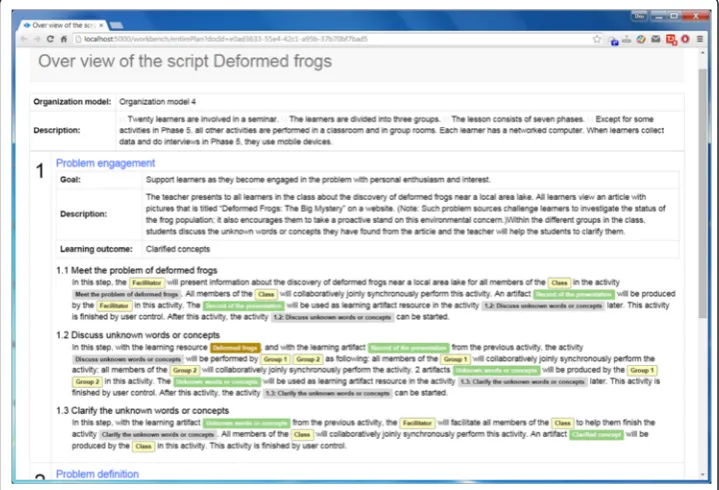Open the Chrome hamburger menu
This screenshot has height=490, width=719.
tap(700, 39)
